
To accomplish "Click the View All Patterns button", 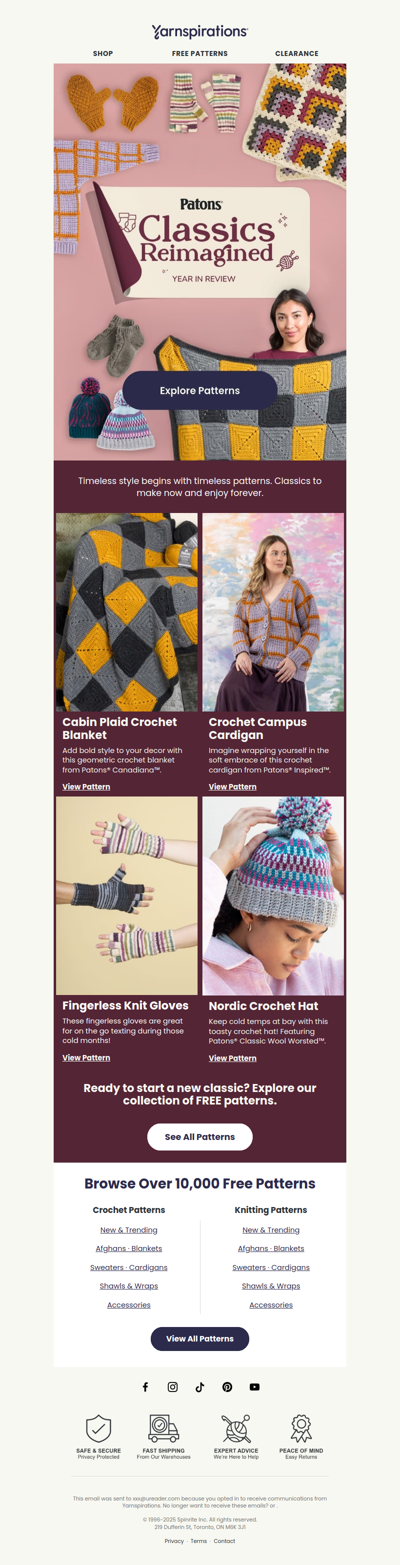I will coord(200,1339).
